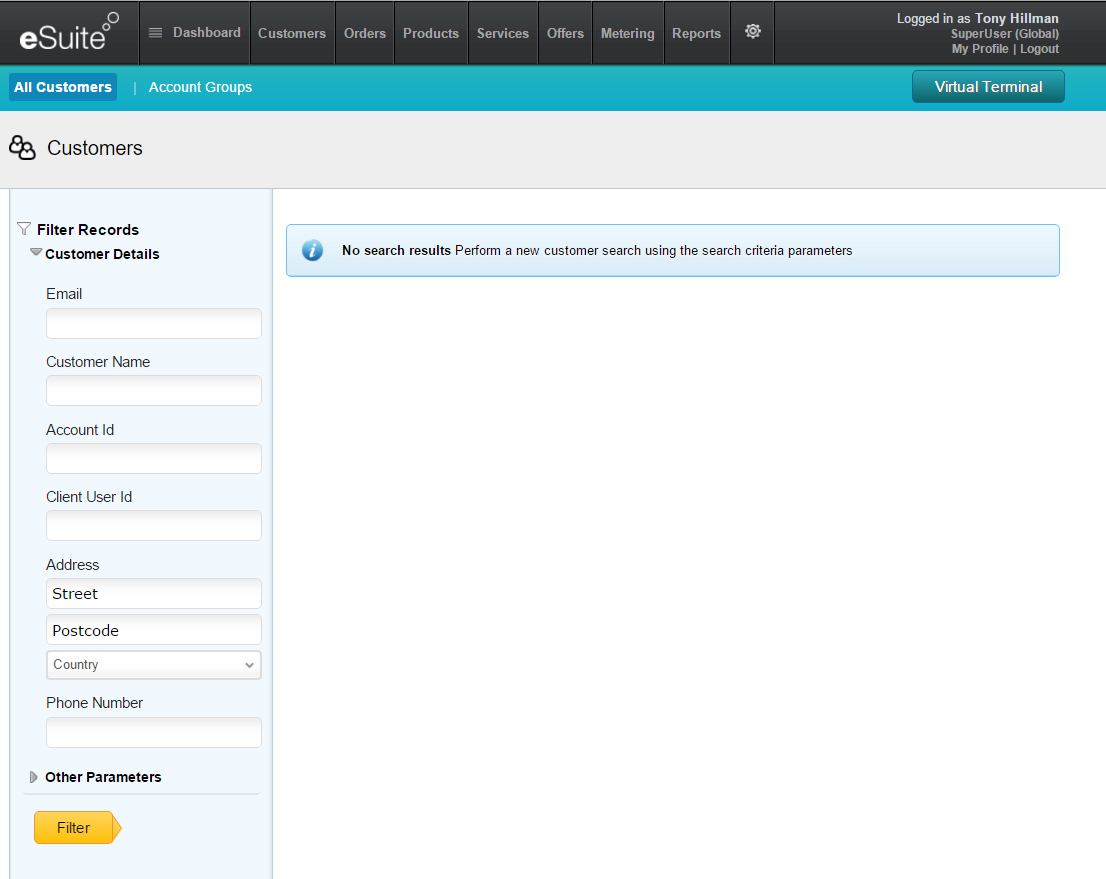Open the Country dropdown

[154, 665]
